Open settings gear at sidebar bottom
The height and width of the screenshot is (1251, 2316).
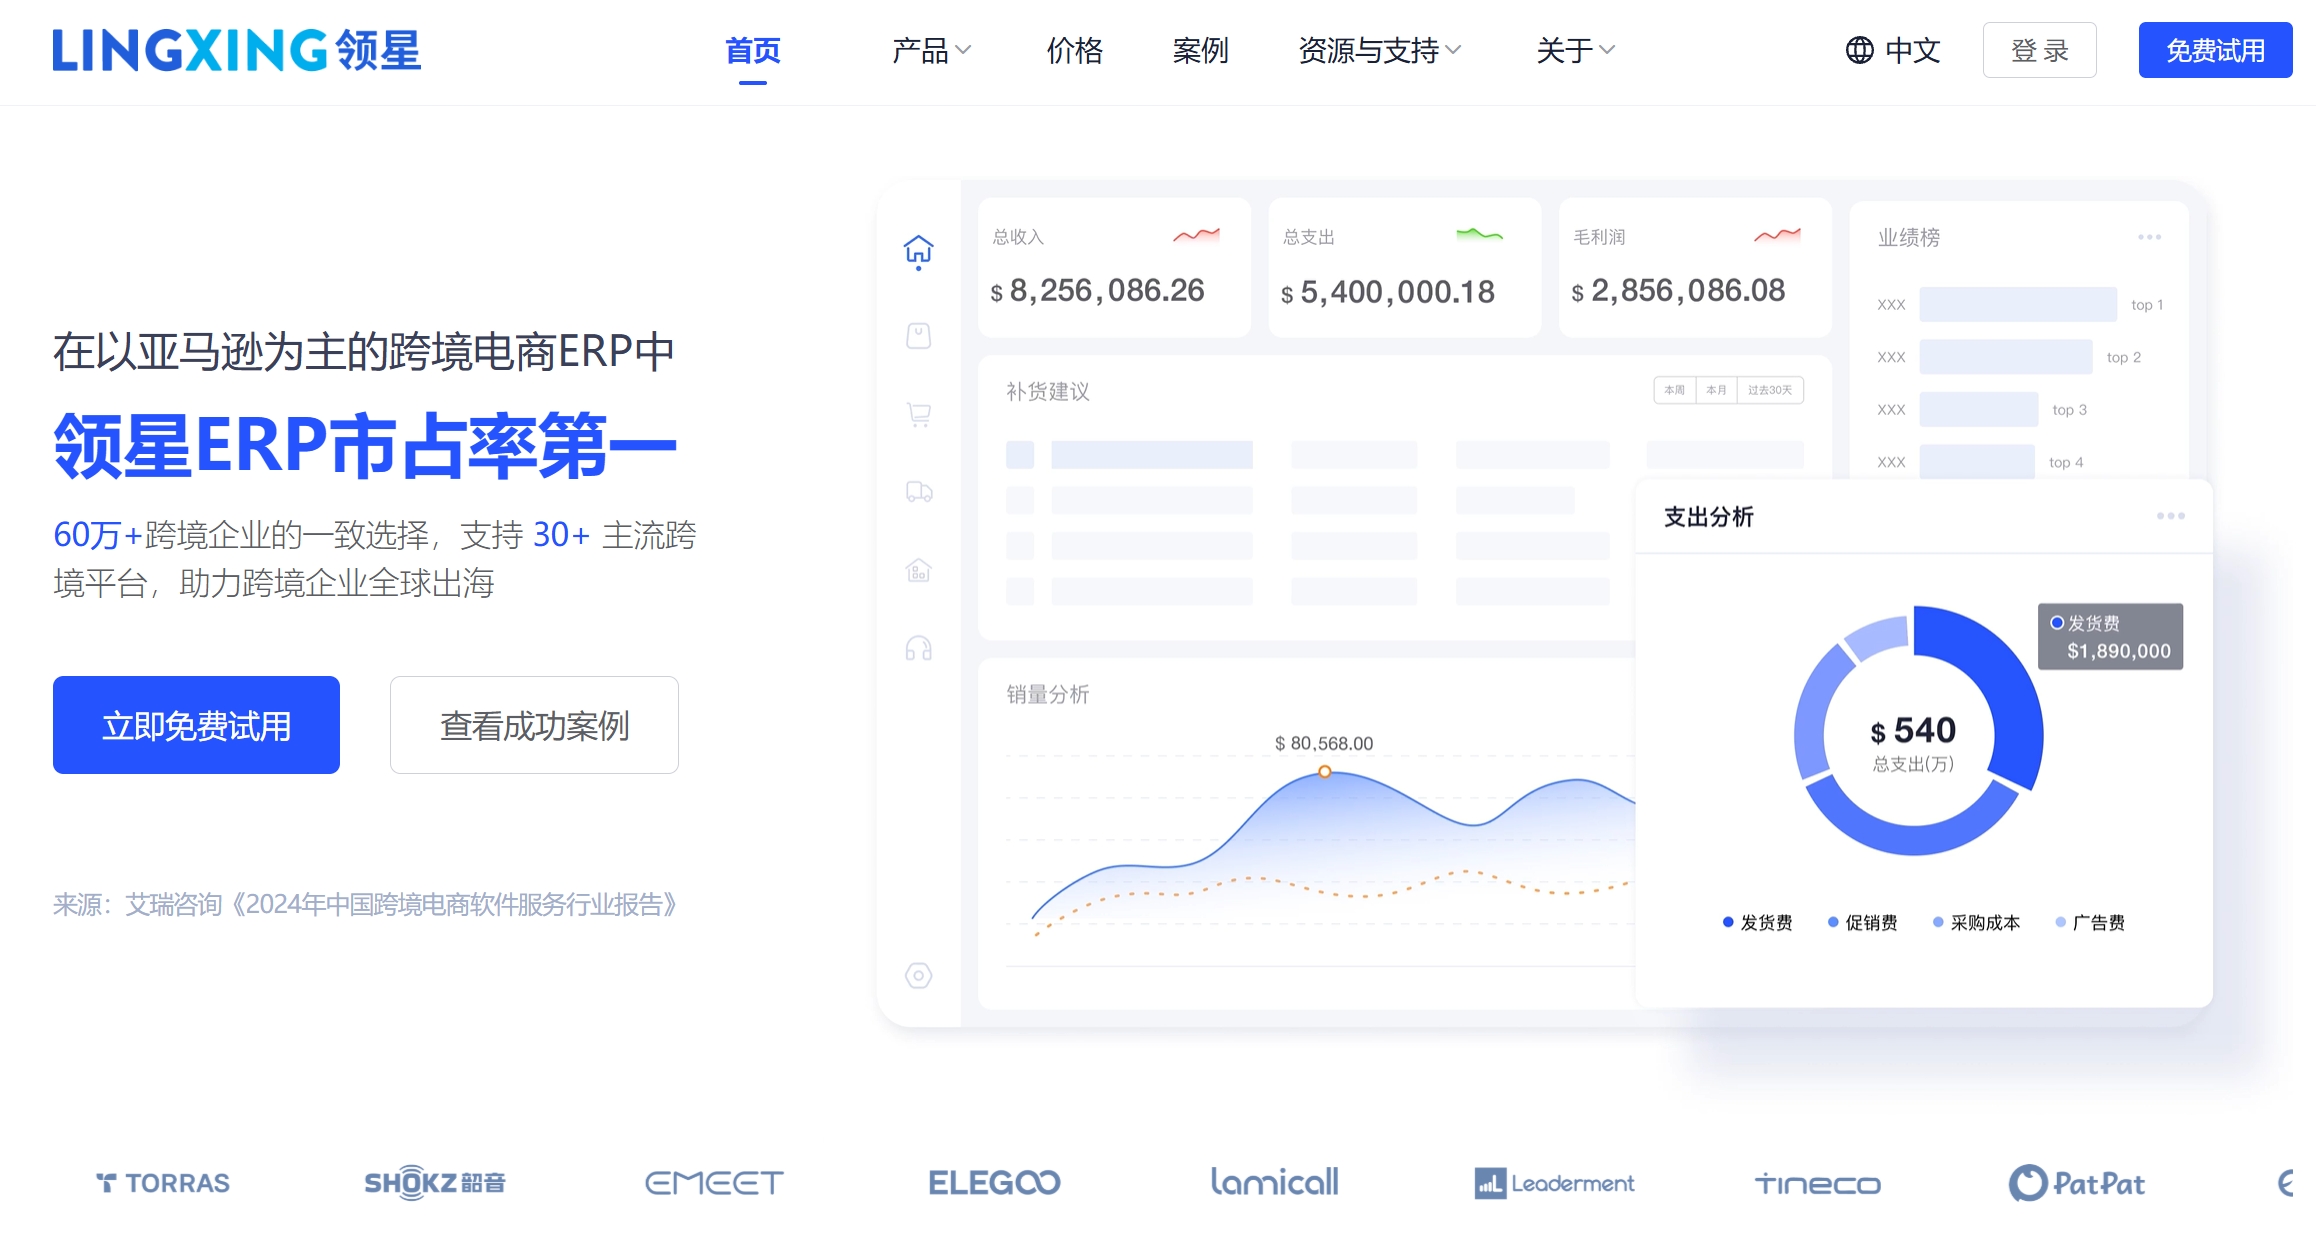[917, 975]
